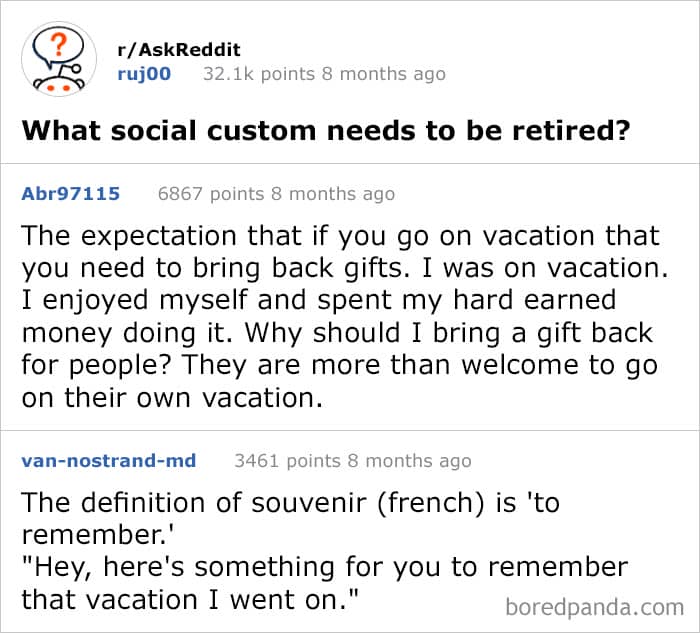Open the r/AskReddit subreddit link

point(179,50)
